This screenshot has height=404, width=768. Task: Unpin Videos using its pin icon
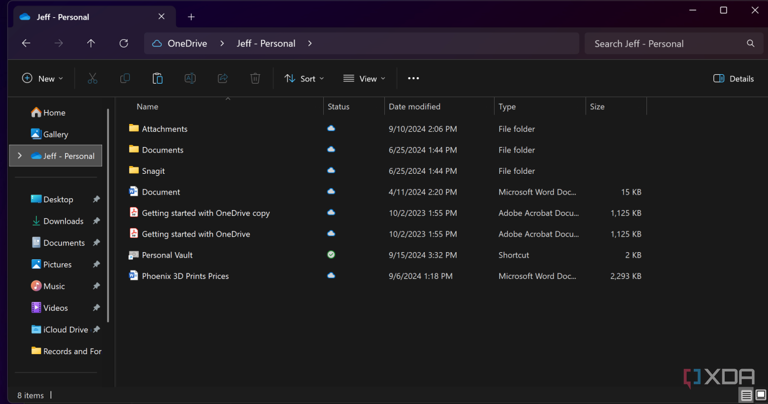coord(96,308)
